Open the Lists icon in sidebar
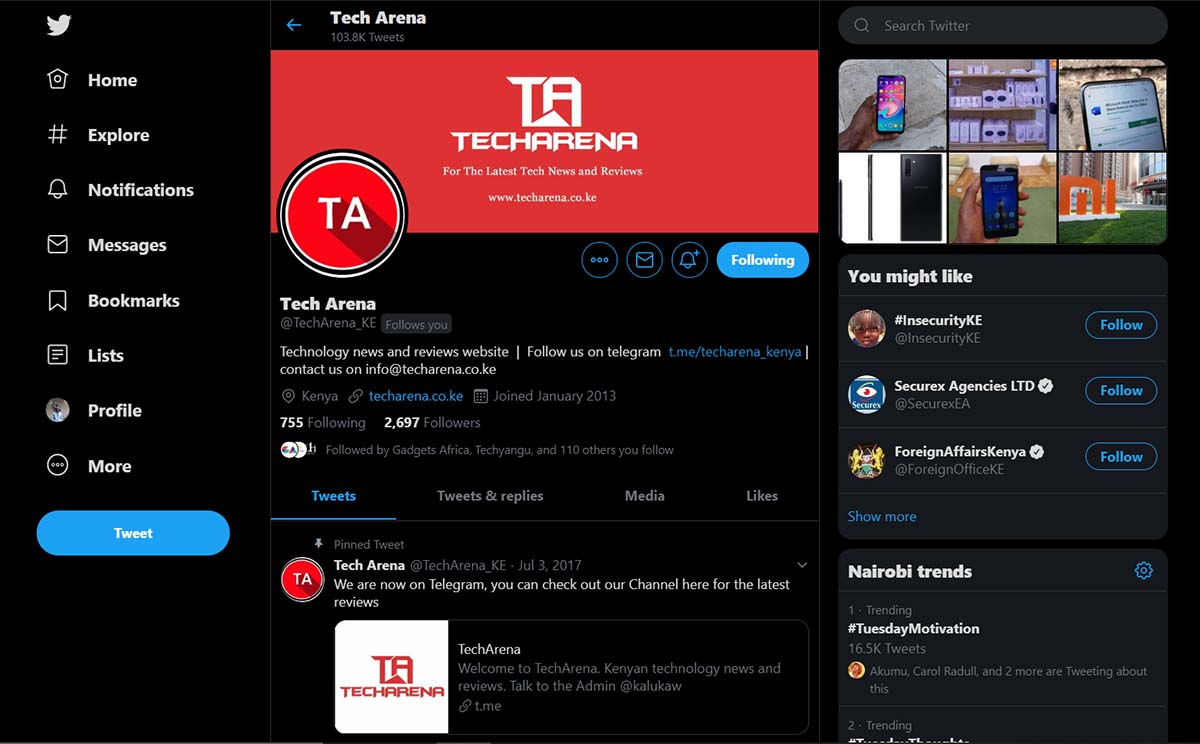This screenshot has height=744, width=1200. (58, 355)
